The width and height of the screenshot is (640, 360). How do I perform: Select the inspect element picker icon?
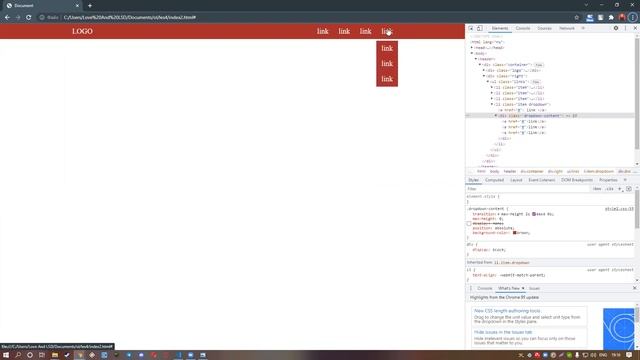(471, 28)
